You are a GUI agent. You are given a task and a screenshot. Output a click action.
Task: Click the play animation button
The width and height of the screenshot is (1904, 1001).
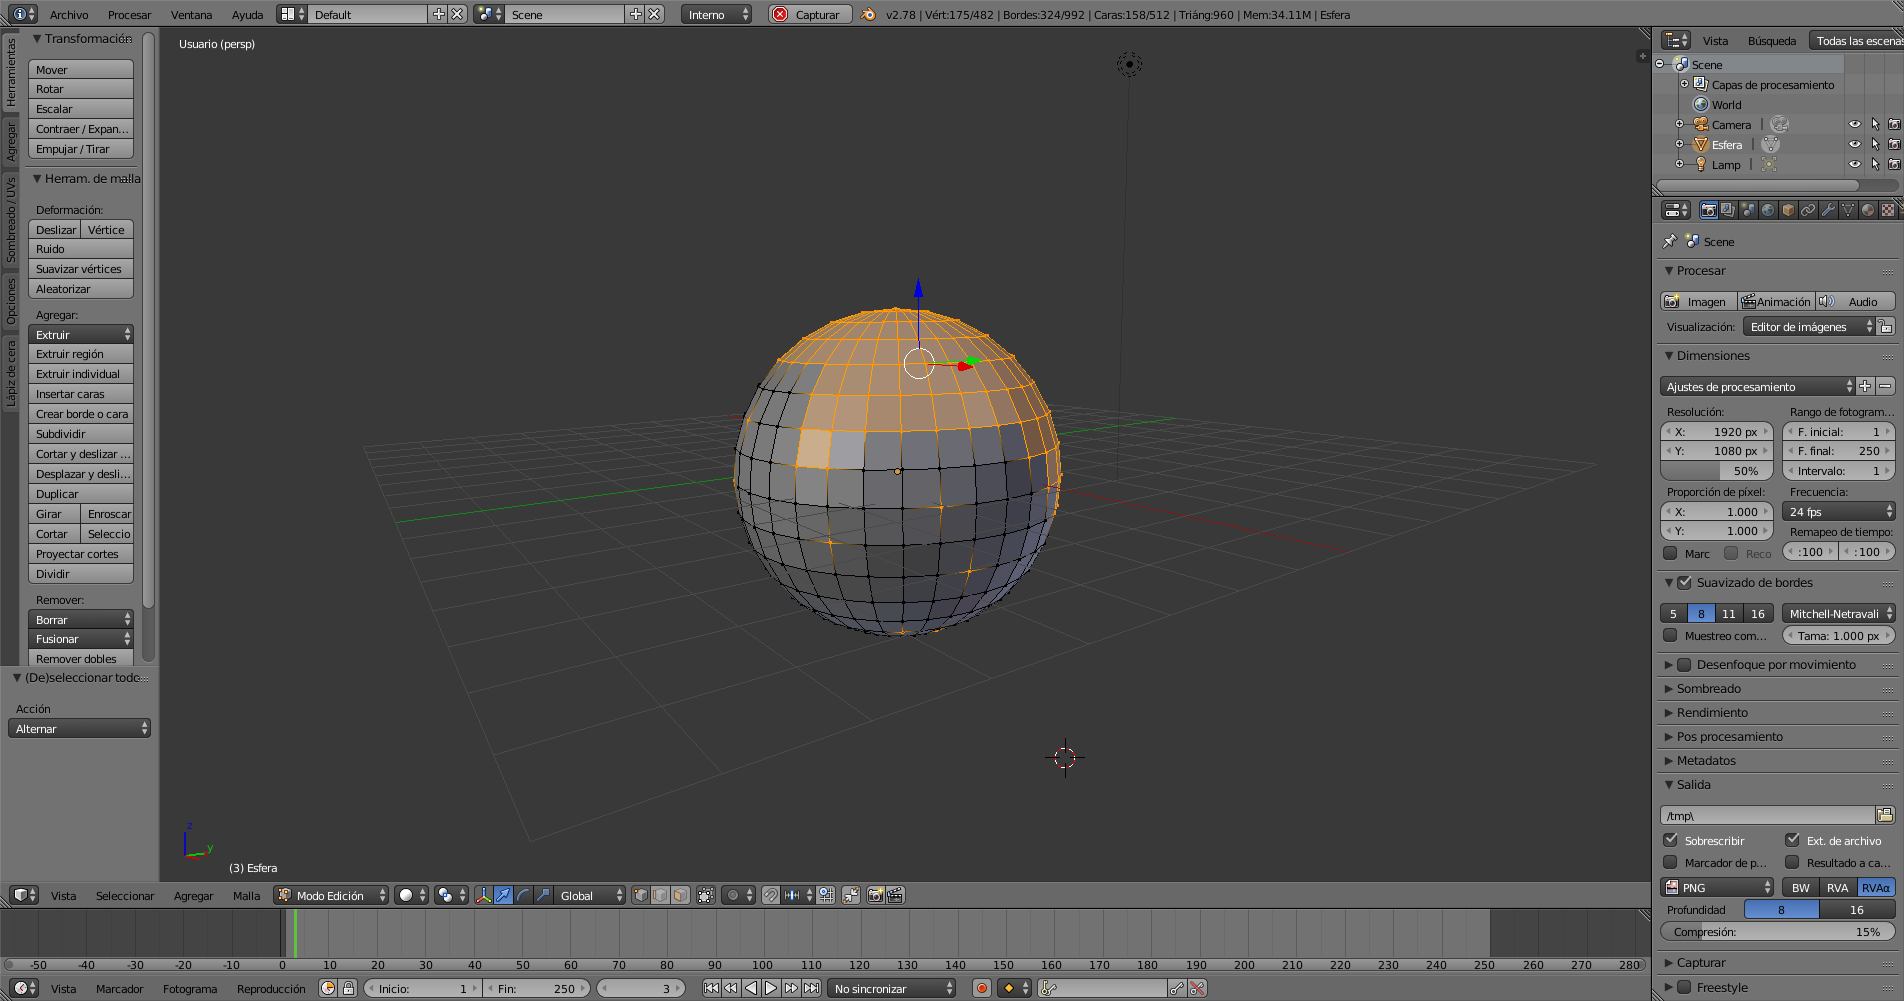tap(771, 988)
